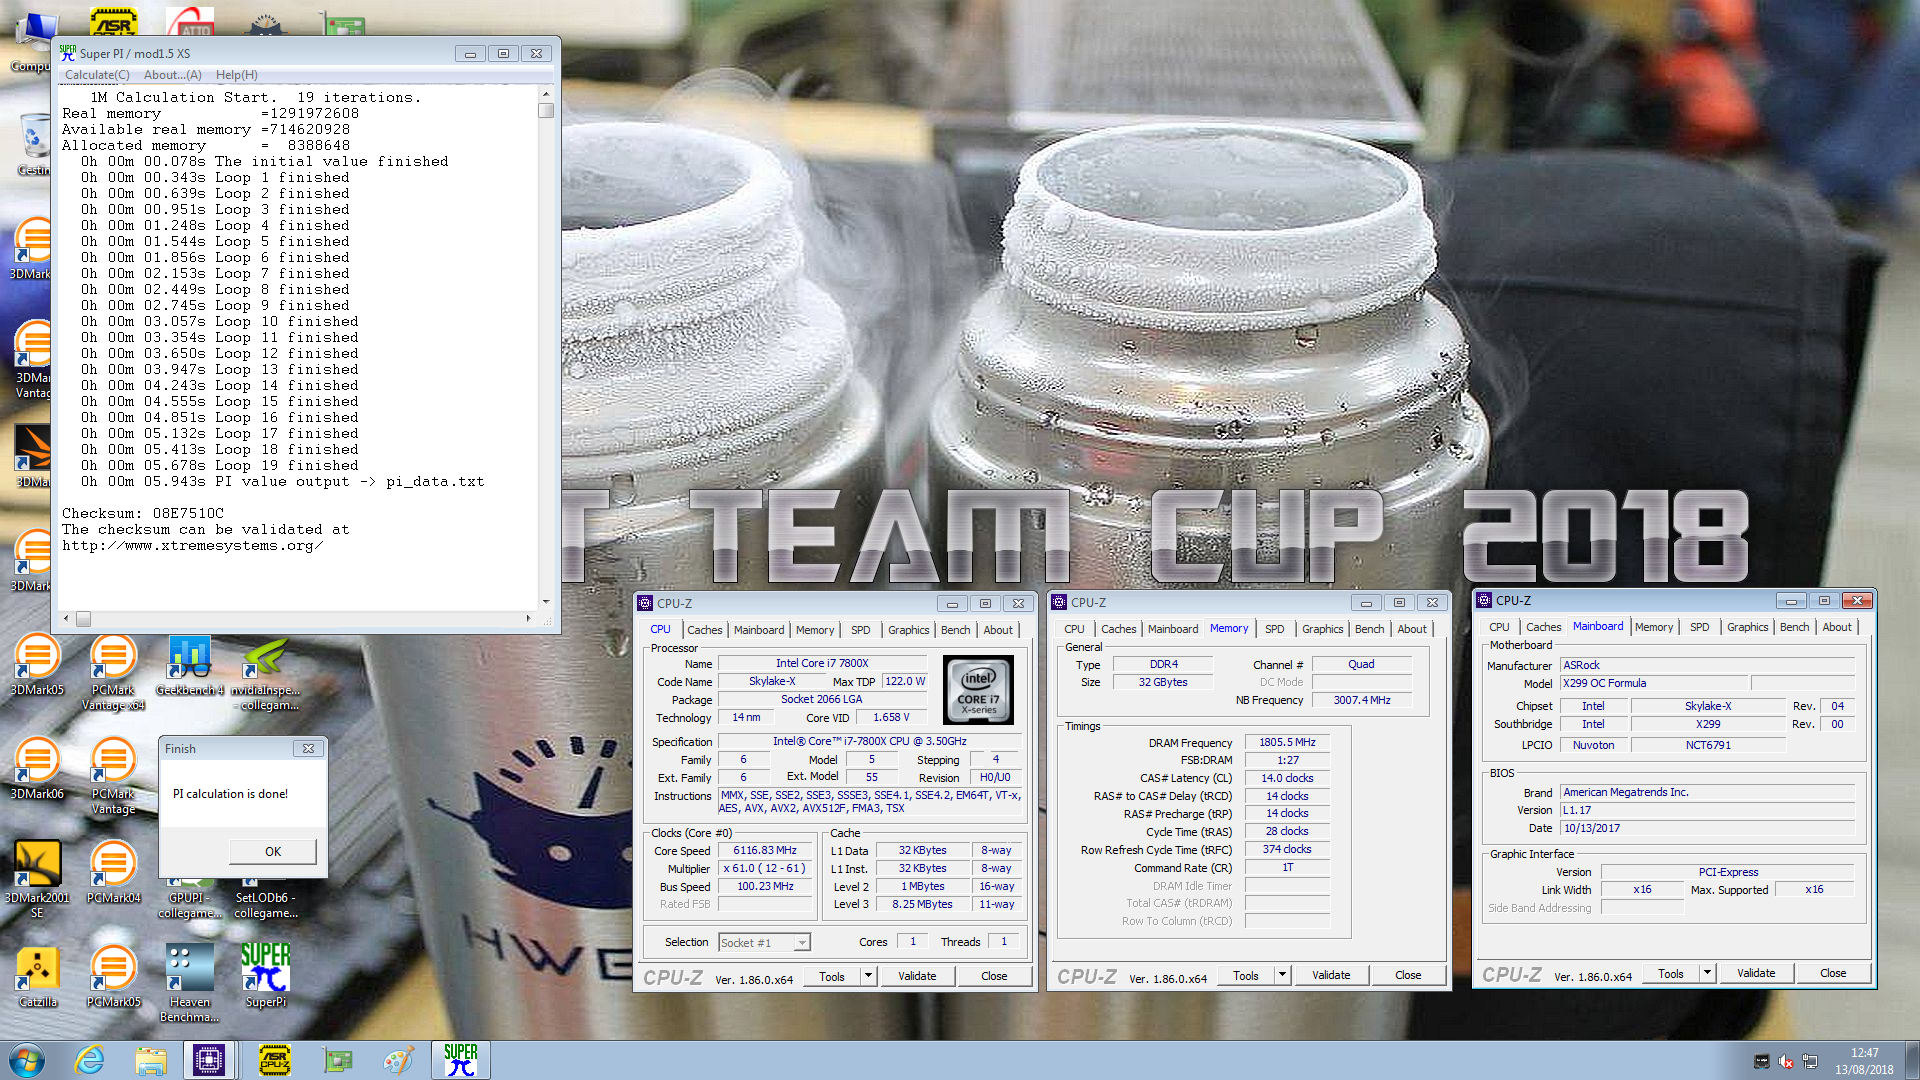The height and width of the screenshot is (1080, 1920).
Task: Open PCMark Vantage desktop icon
Action: 113,777
